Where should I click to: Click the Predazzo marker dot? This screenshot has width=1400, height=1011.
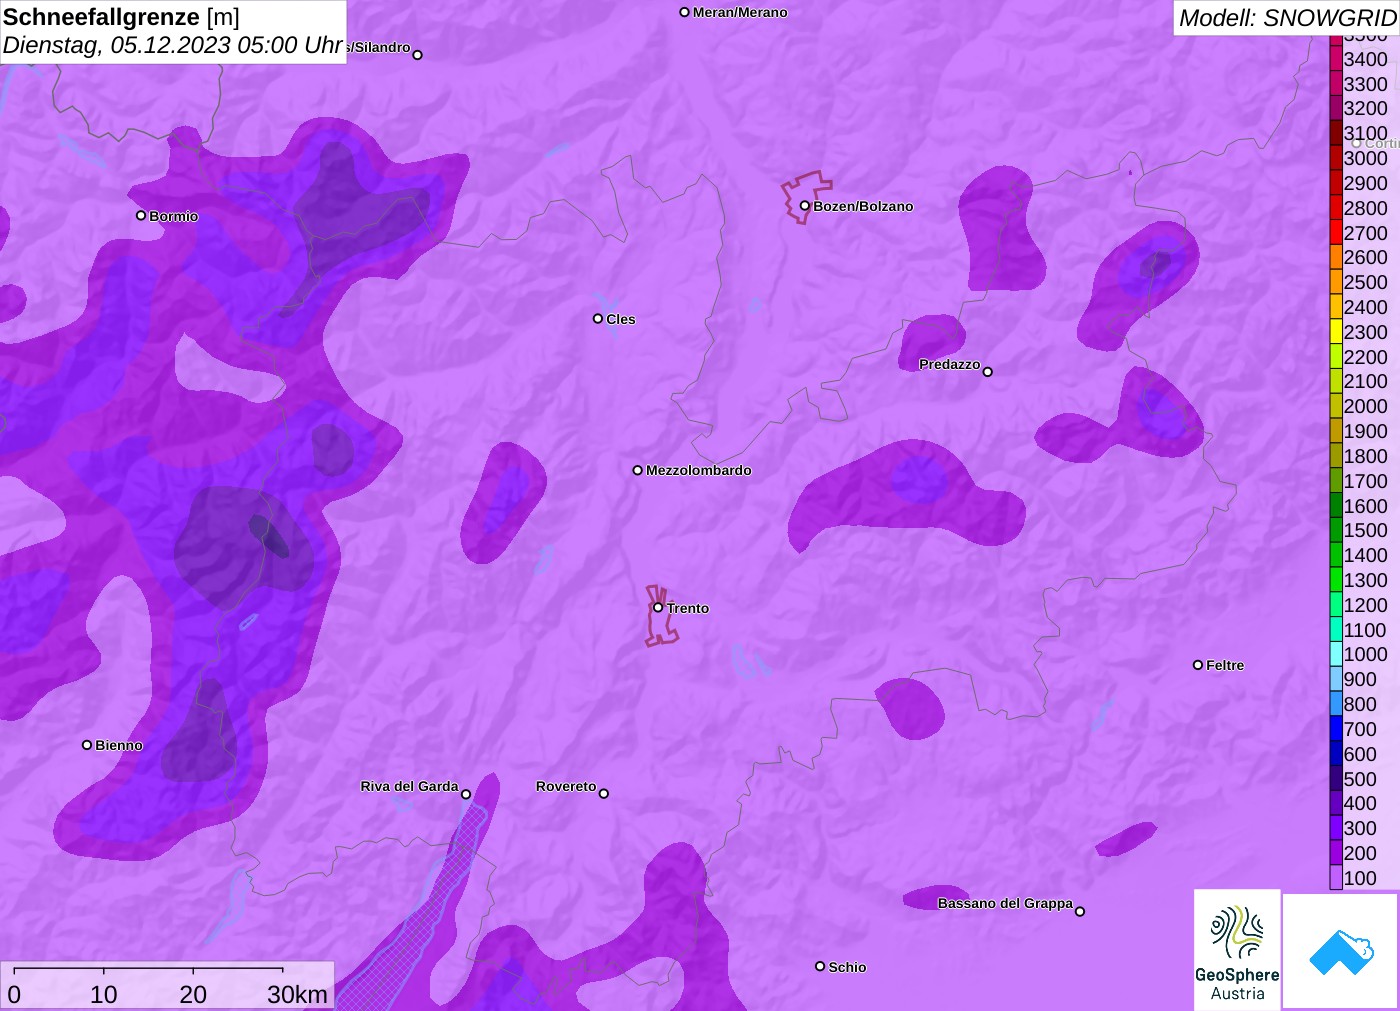(987, 372)
